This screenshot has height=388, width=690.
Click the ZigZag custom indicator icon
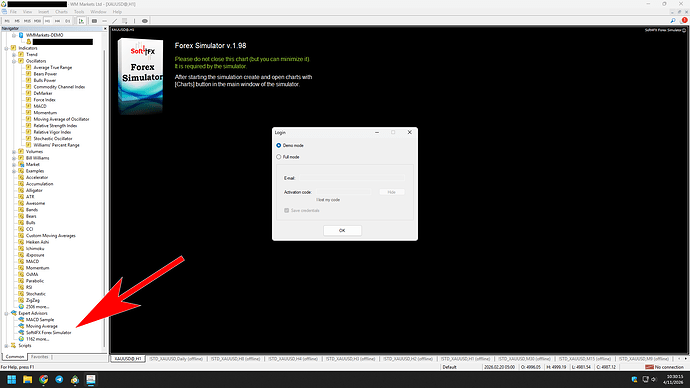coord(21,300)
